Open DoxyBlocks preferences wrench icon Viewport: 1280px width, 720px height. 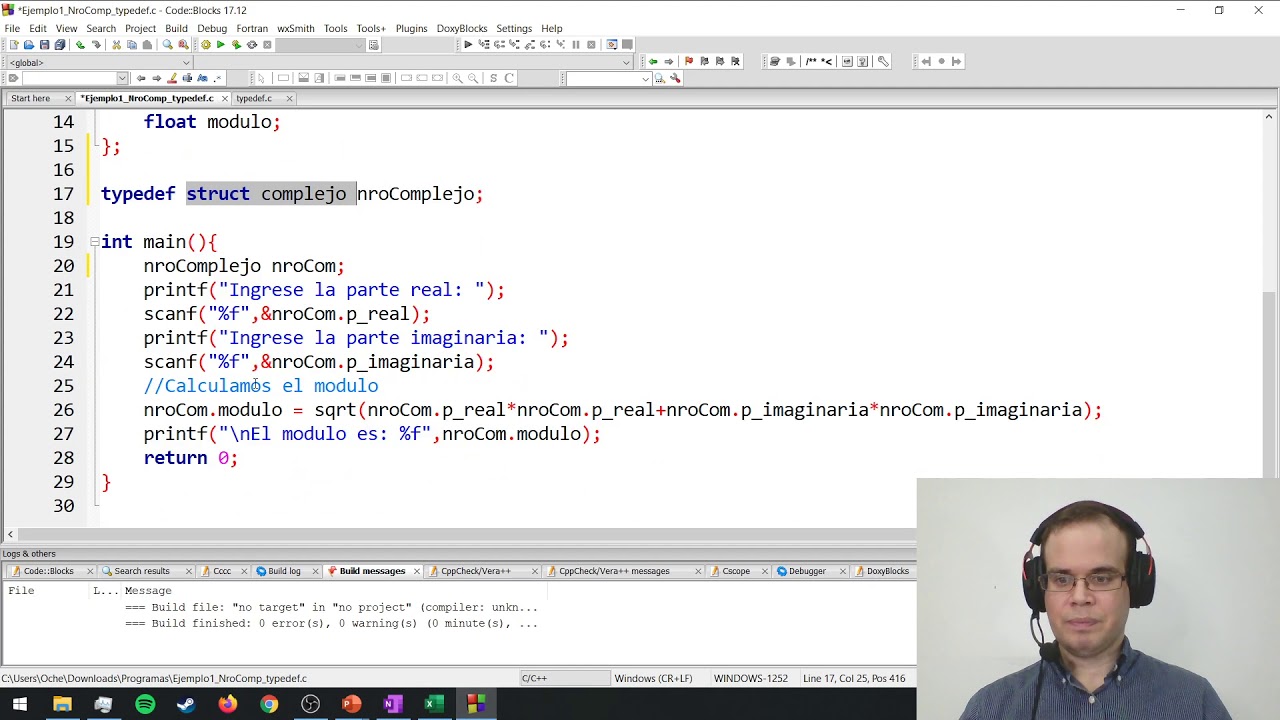883,61
